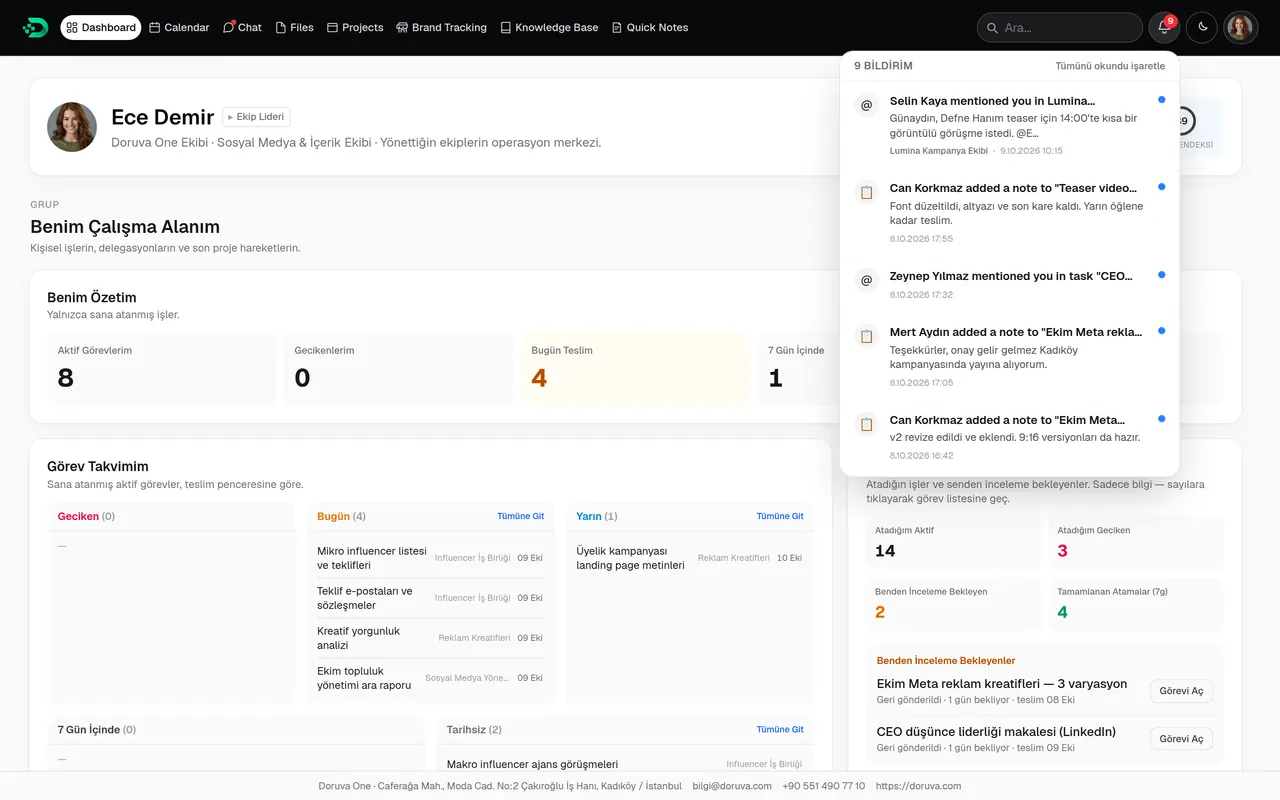
Task: Click the Projects icon in navigation
Action: 333,28
